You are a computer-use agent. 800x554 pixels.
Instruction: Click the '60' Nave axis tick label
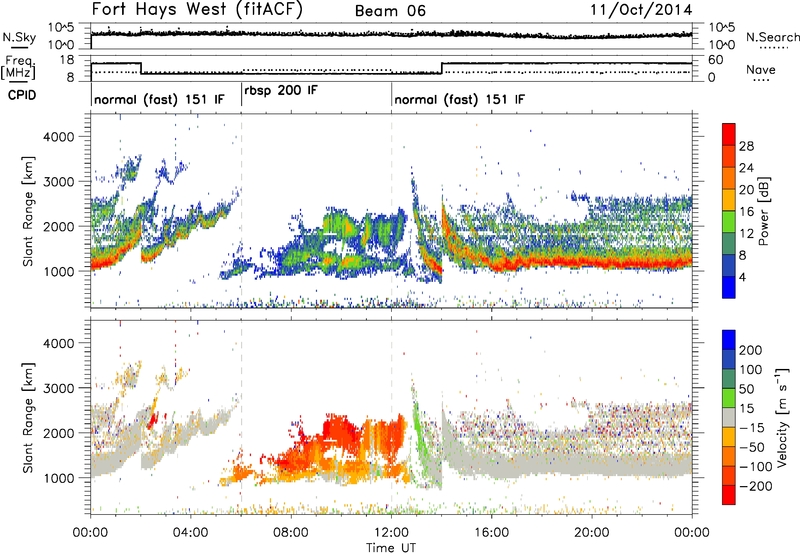[715, 60]
